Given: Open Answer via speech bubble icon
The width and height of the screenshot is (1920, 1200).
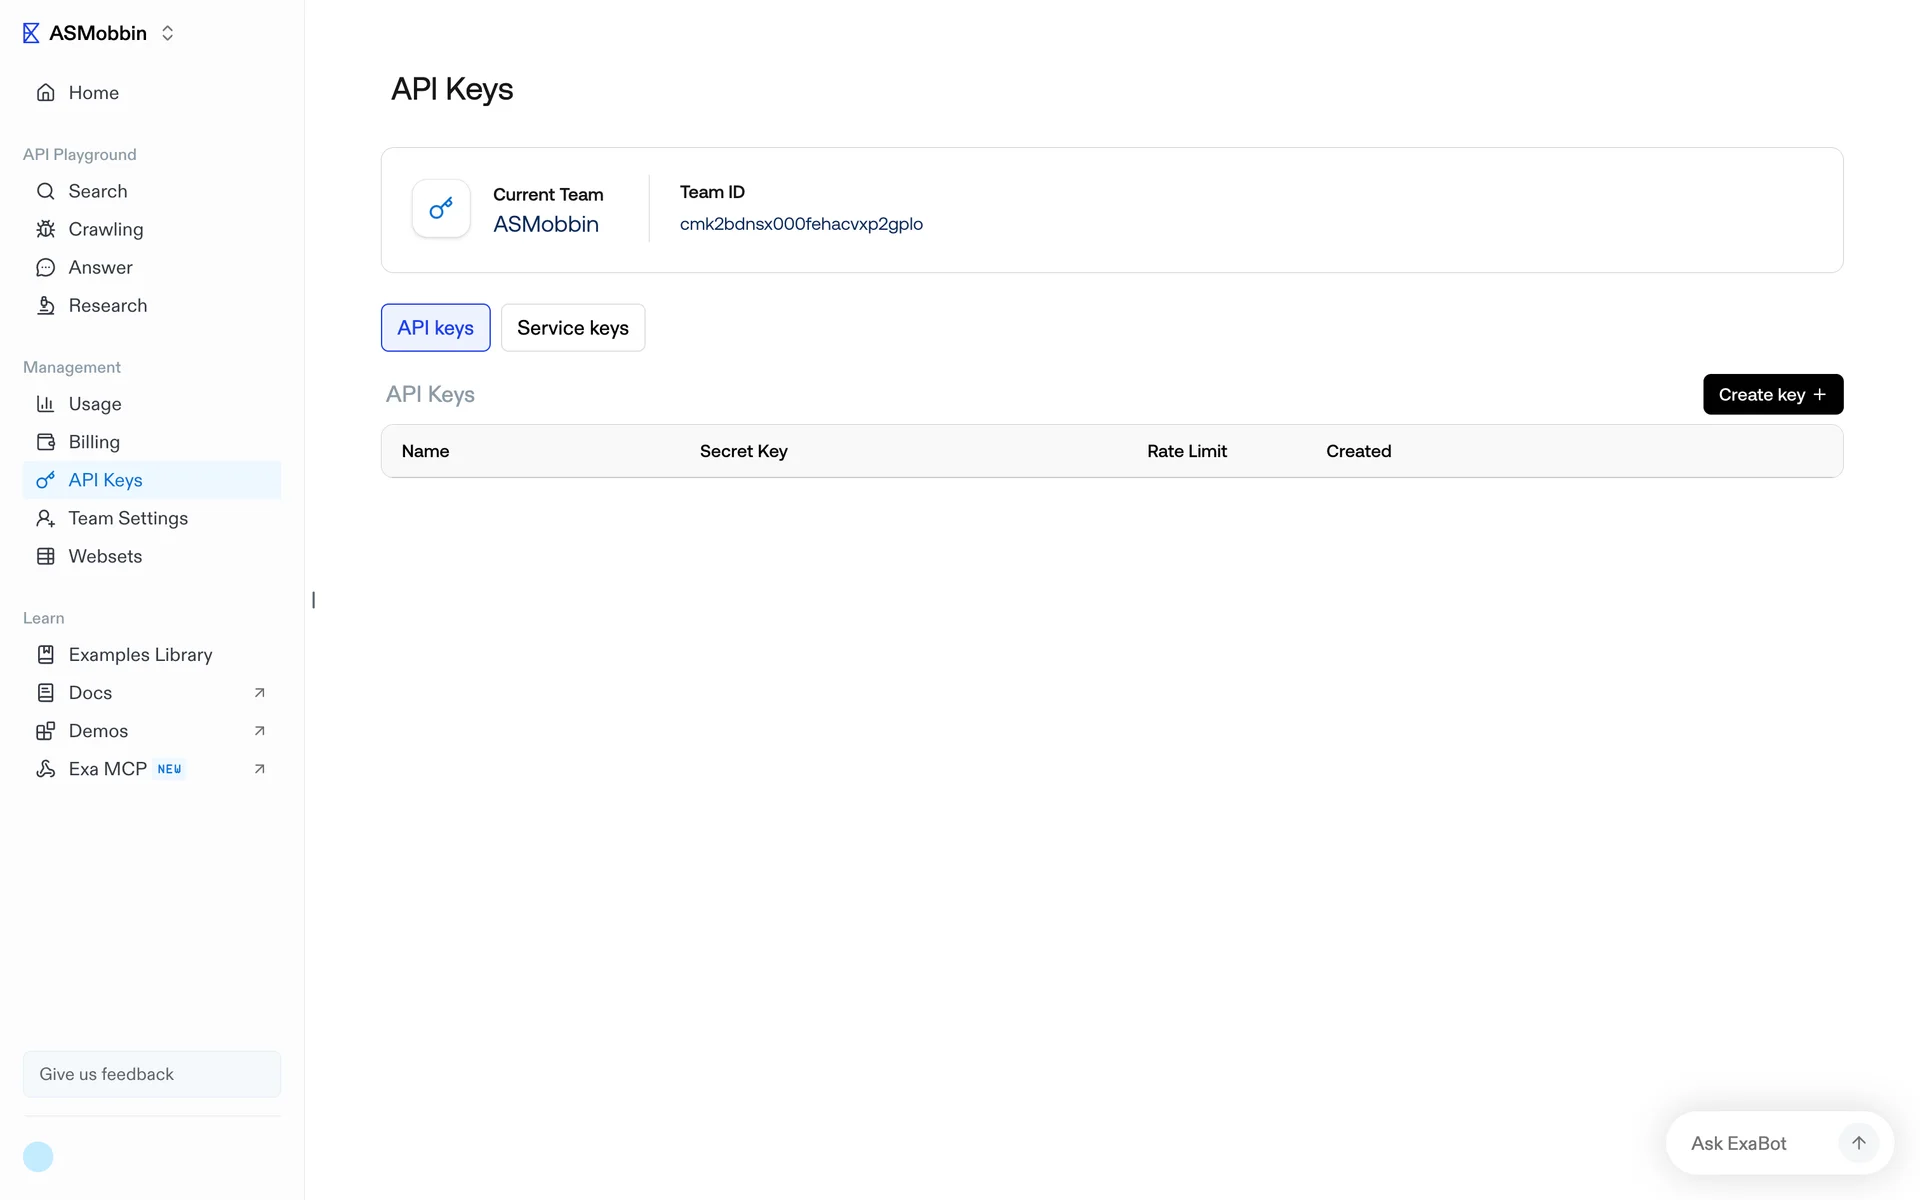Looking at the screenshot, I should click(x=46, y=267).
